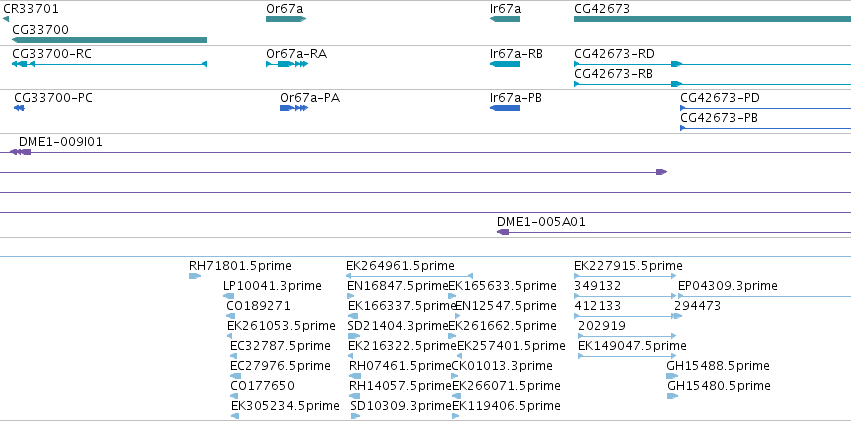Image resolution: width=851 pixels, height=421 pixels.
Task: Select the EK261053.5prime EST
Action: pos(230,336)
